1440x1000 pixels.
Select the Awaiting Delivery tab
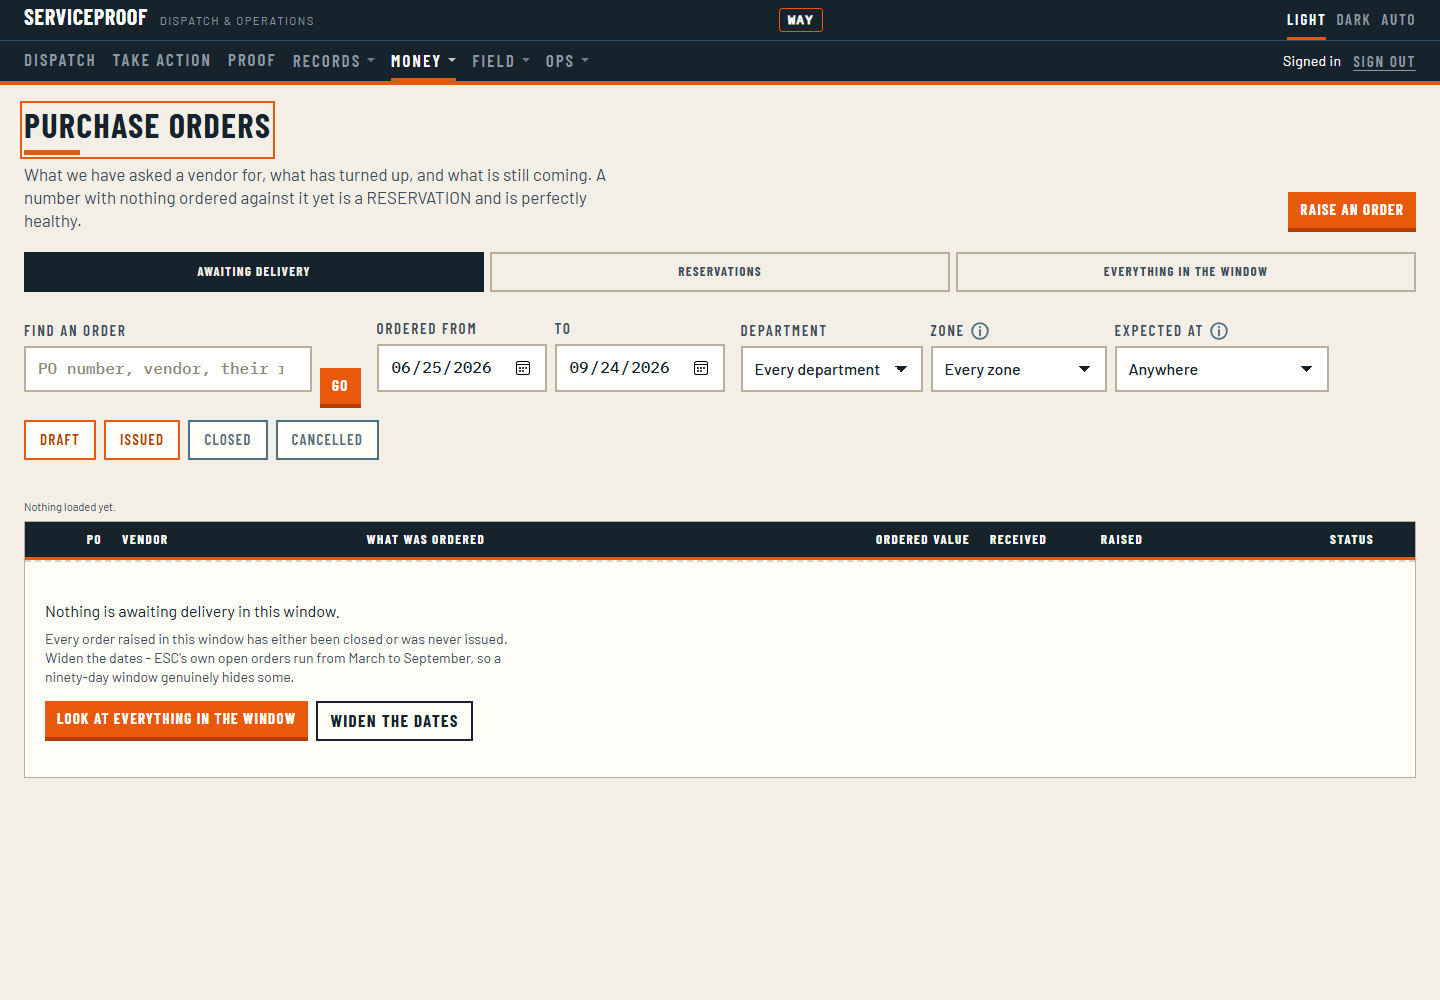click(254, 272)
